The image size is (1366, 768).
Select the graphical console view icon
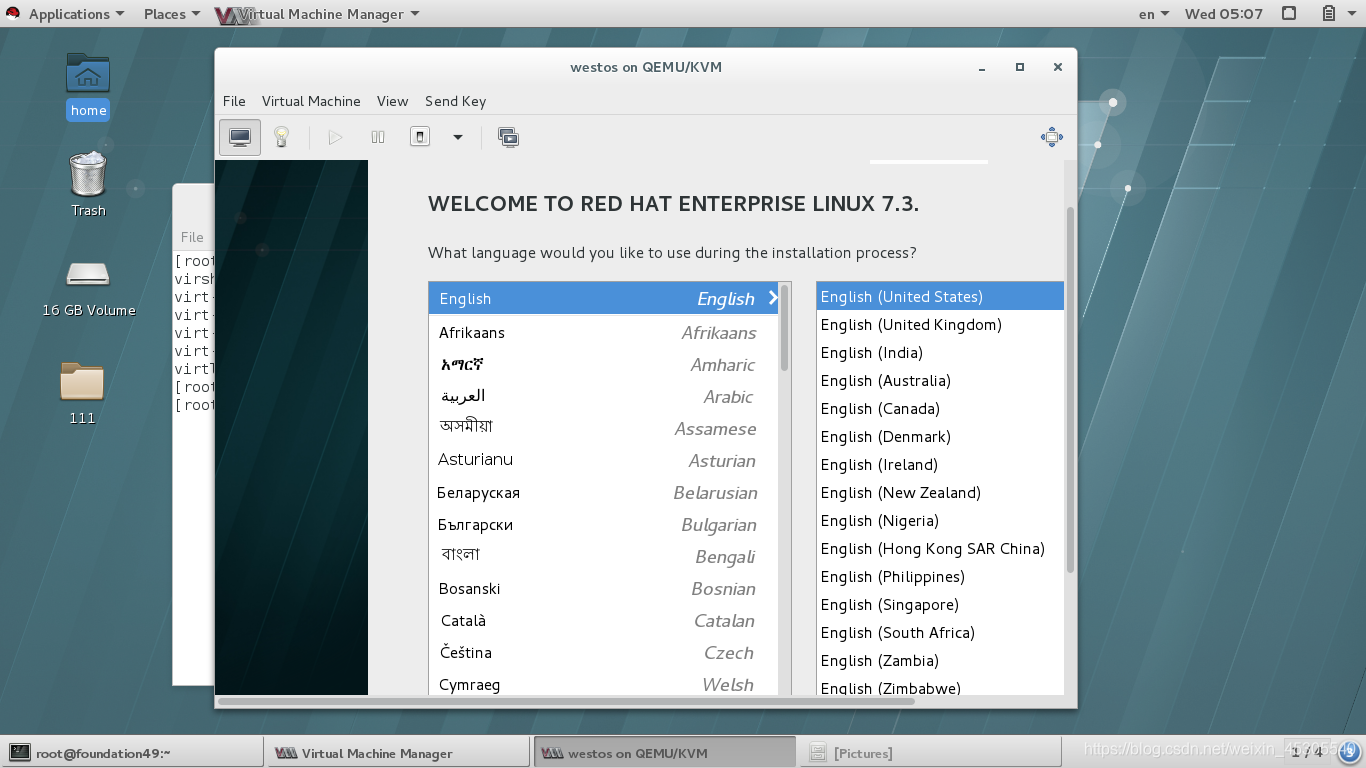[x=239, y=137]
